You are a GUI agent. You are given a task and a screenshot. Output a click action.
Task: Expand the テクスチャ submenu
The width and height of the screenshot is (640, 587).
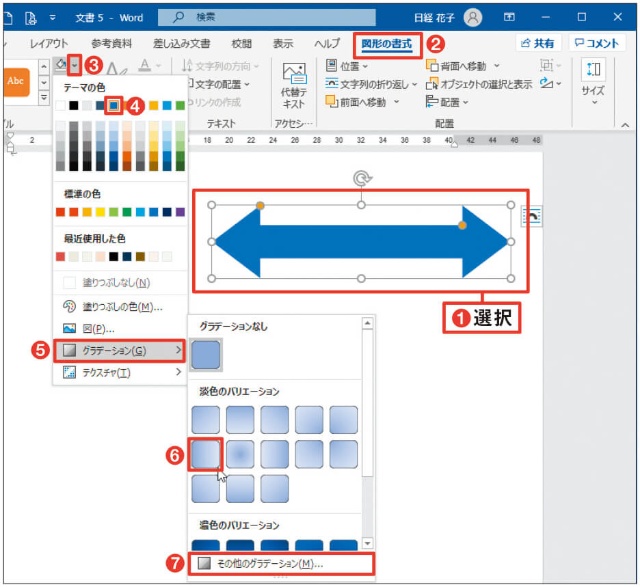(x=120, y=372)
